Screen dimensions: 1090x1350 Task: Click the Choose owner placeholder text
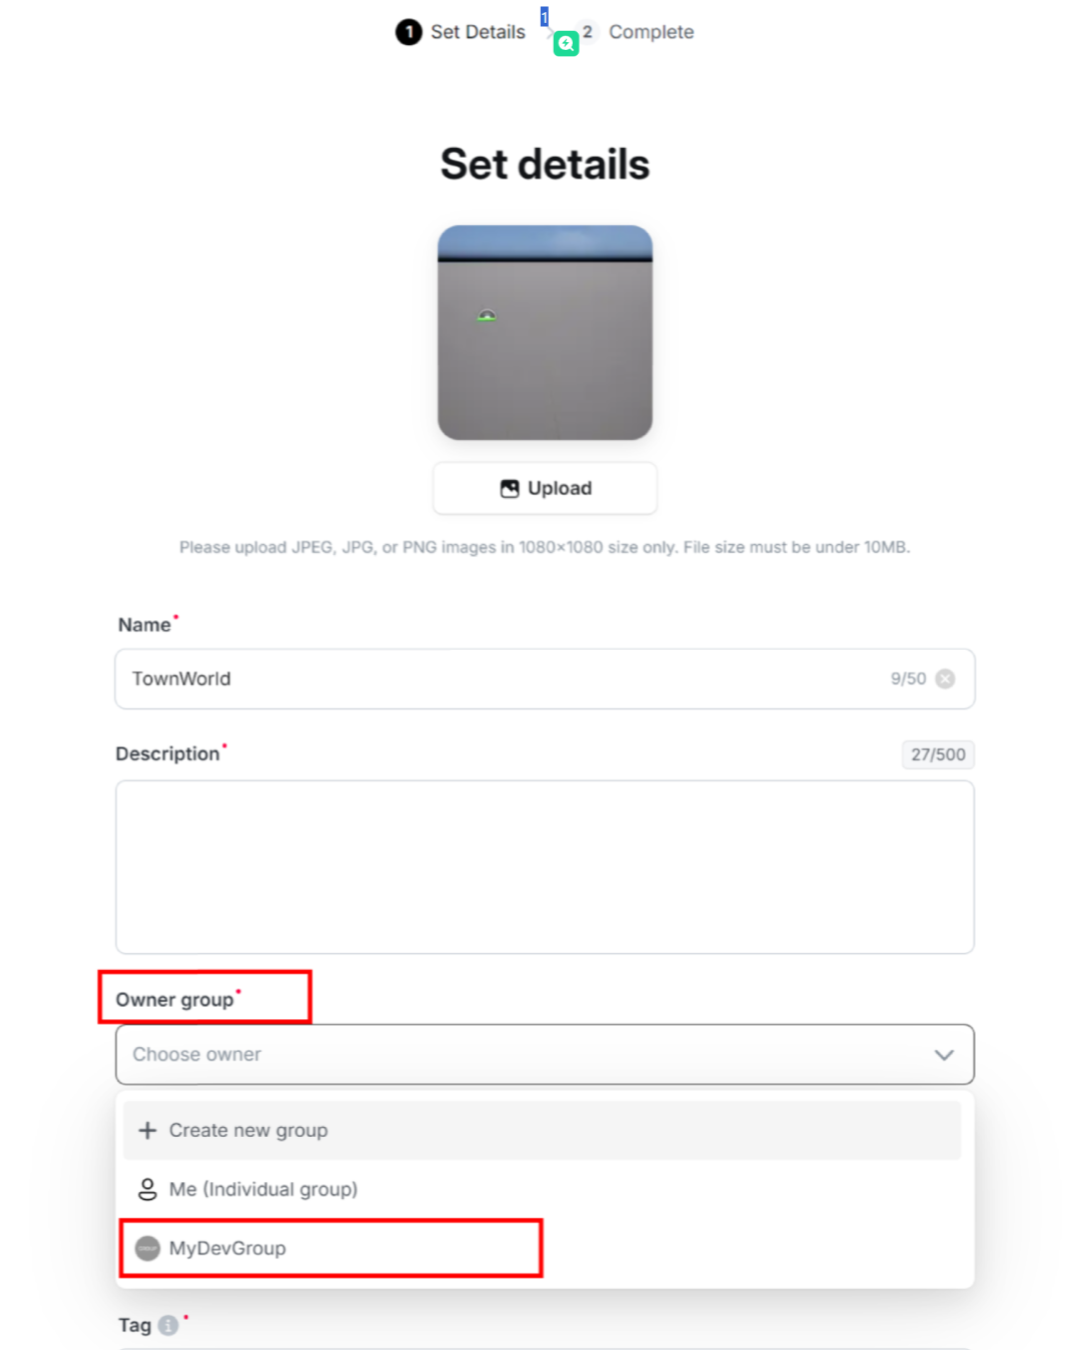tap(197, 1055)
